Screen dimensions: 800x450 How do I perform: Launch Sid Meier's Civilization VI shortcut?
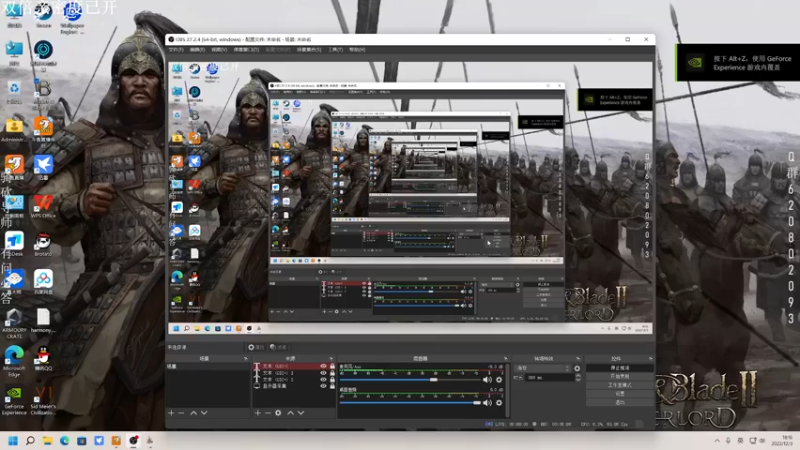[x=43, y=401]
